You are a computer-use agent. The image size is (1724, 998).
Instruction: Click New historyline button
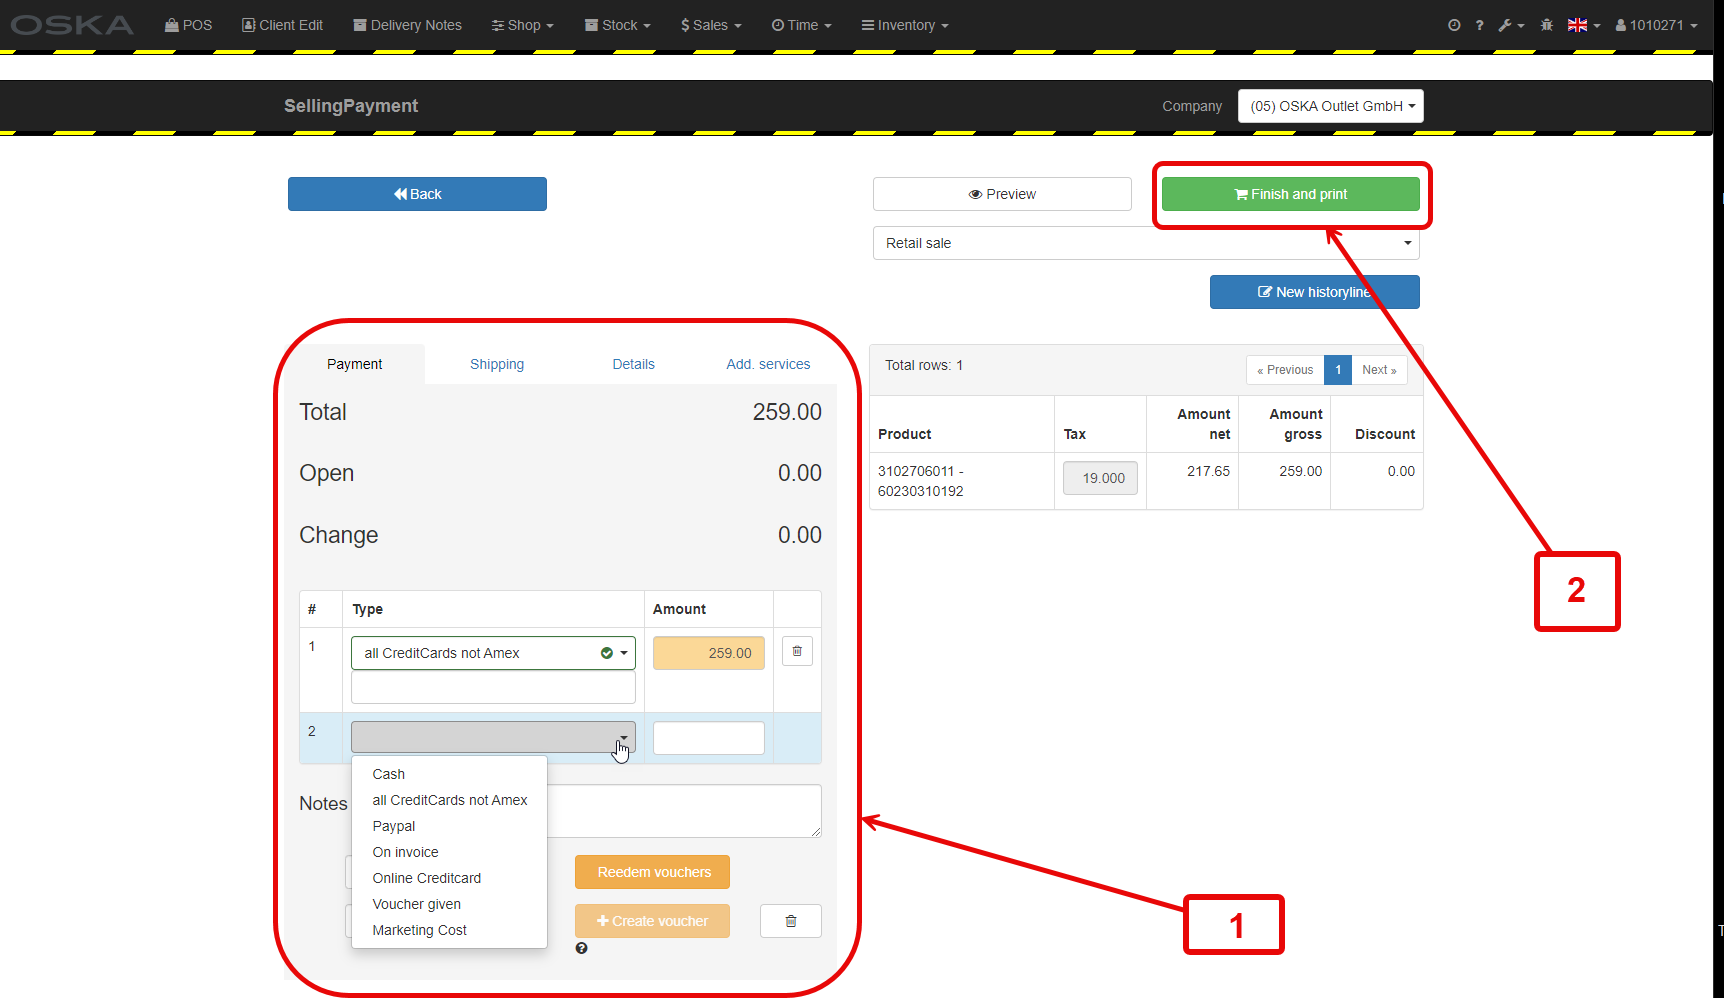tap(1315, 292)
